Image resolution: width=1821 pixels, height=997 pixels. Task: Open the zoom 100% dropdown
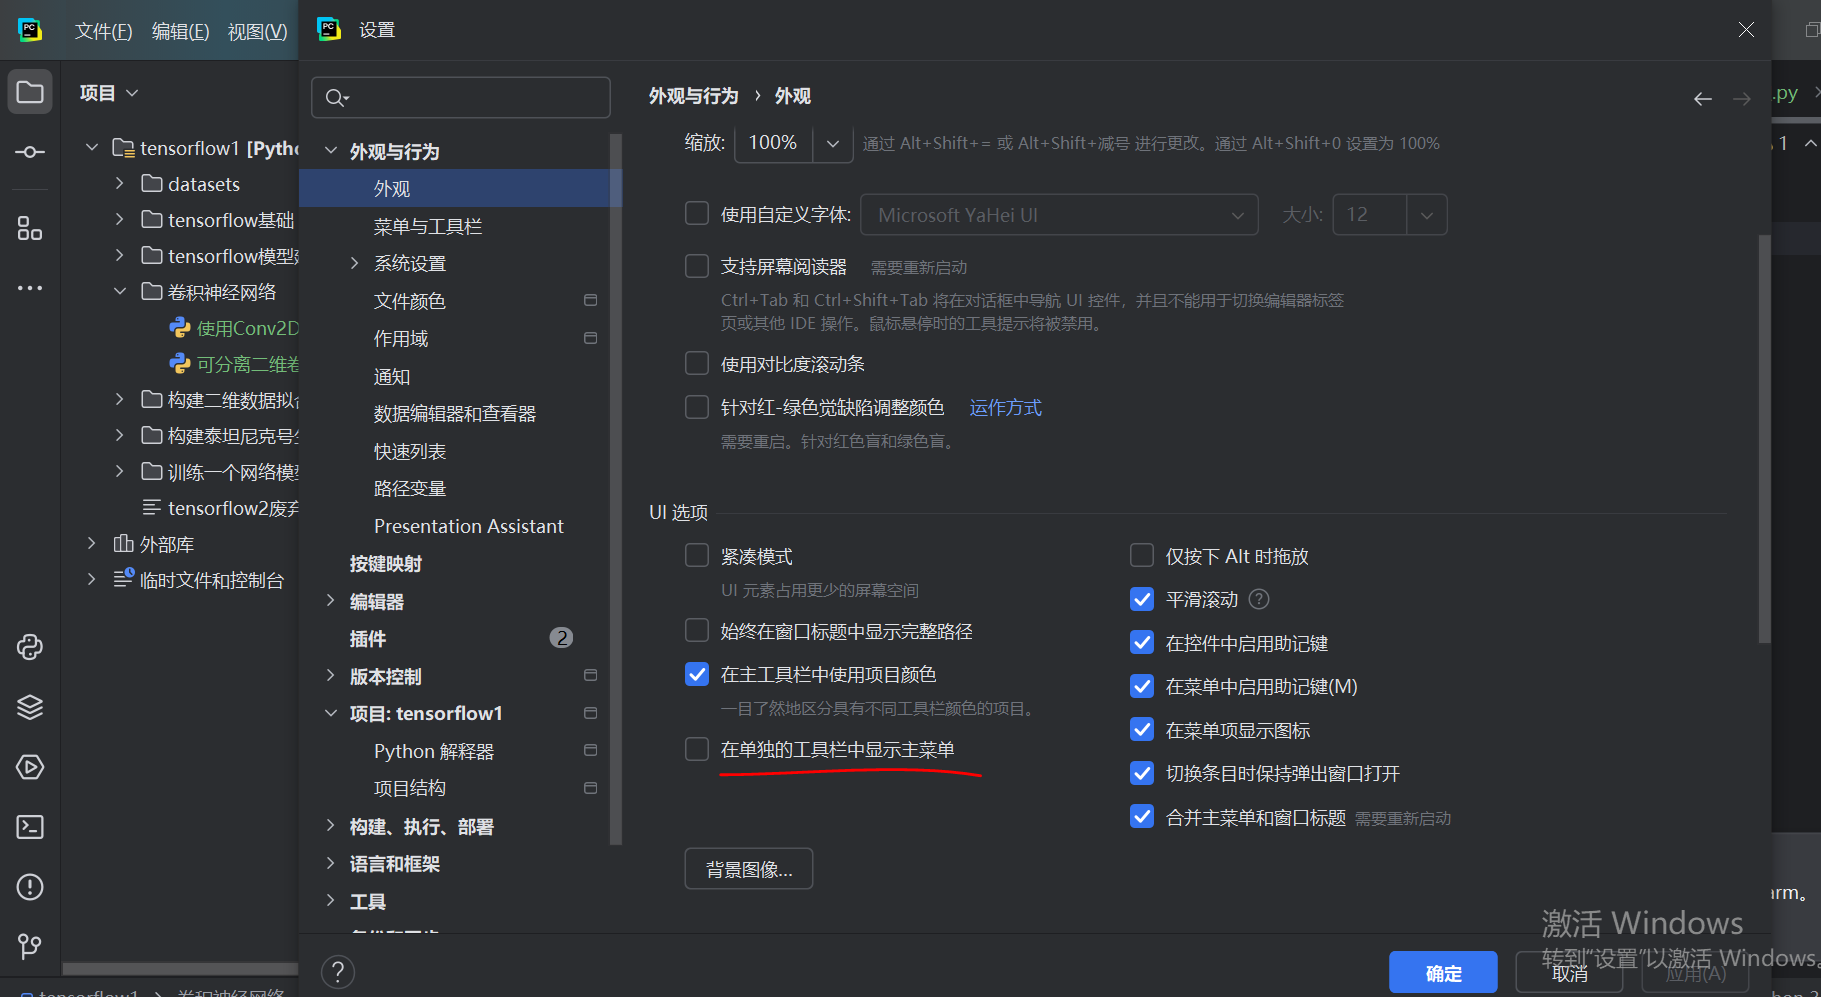(x=833, y=144)
